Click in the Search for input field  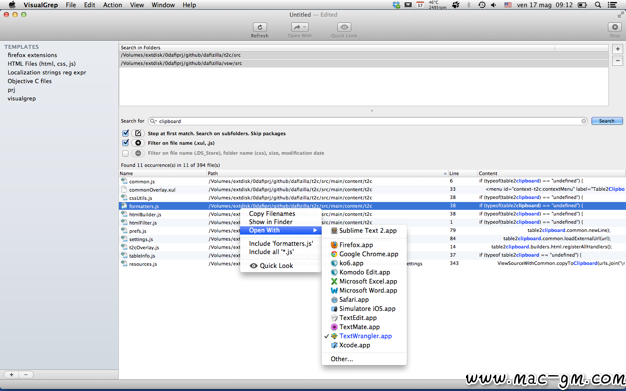pos(367,121)
